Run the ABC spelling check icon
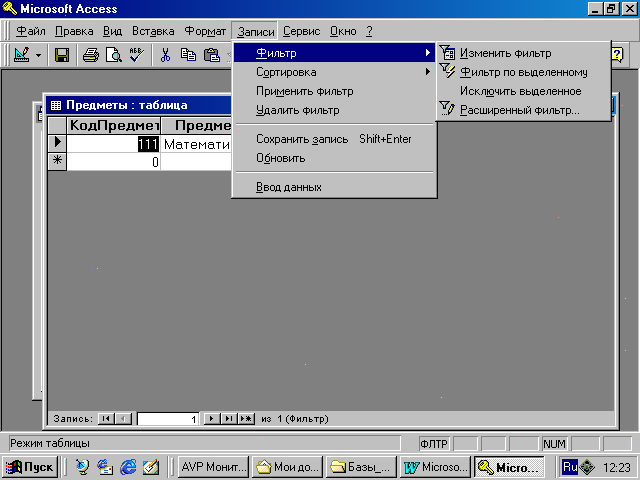The height and width of the screenshot is (480, 640). click(136, 55)
